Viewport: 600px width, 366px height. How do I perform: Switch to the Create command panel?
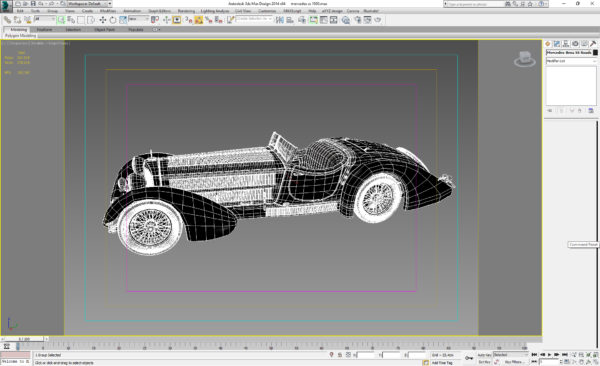548,44
